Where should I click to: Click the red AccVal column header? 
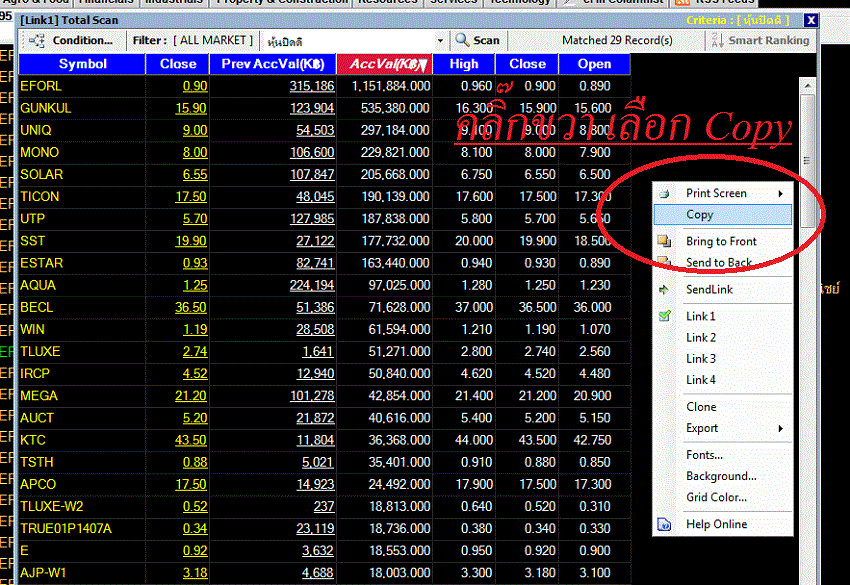coord(384,64)
